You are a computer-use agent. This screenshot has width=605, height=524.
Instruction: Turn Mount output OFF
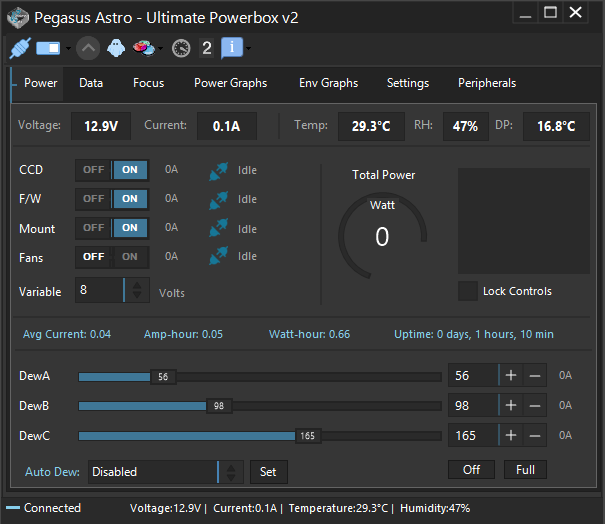point(94,228)
